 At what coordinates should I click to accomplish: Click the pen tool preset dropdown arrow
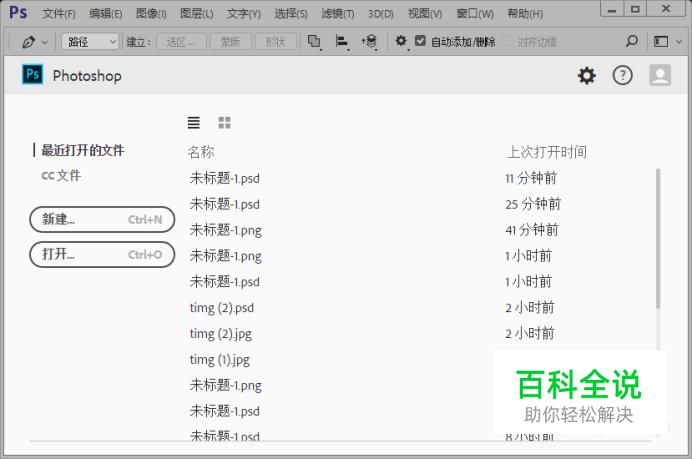pos(45,43)
